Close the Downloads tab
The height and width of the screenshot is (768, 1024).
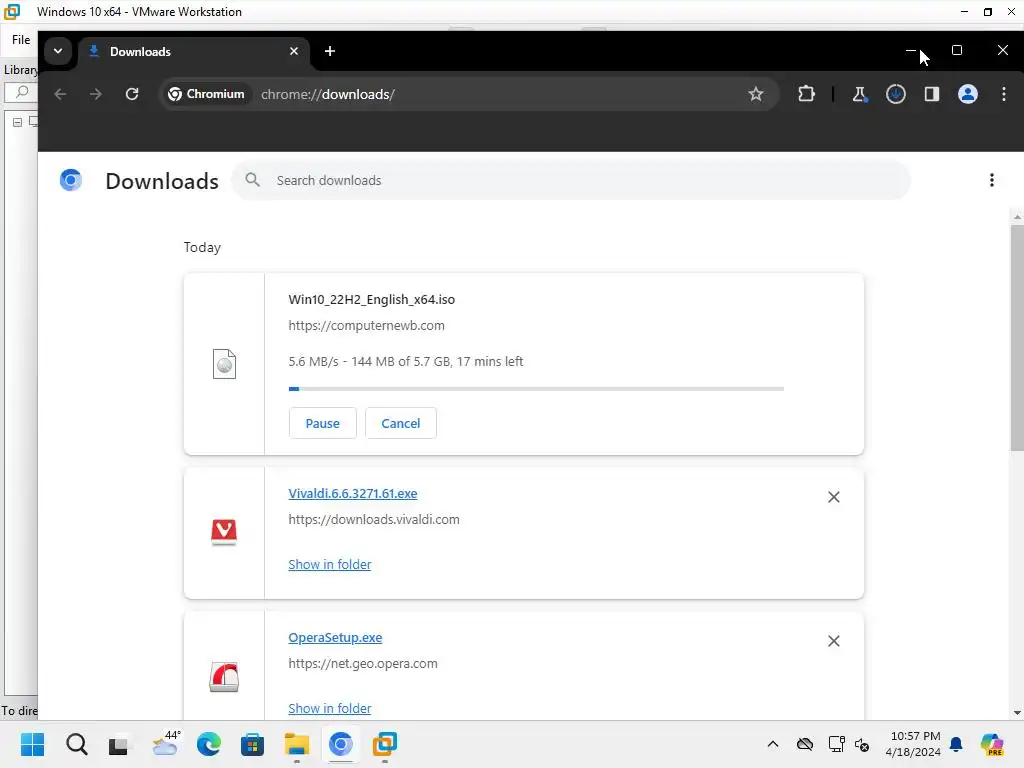point(294,51)
